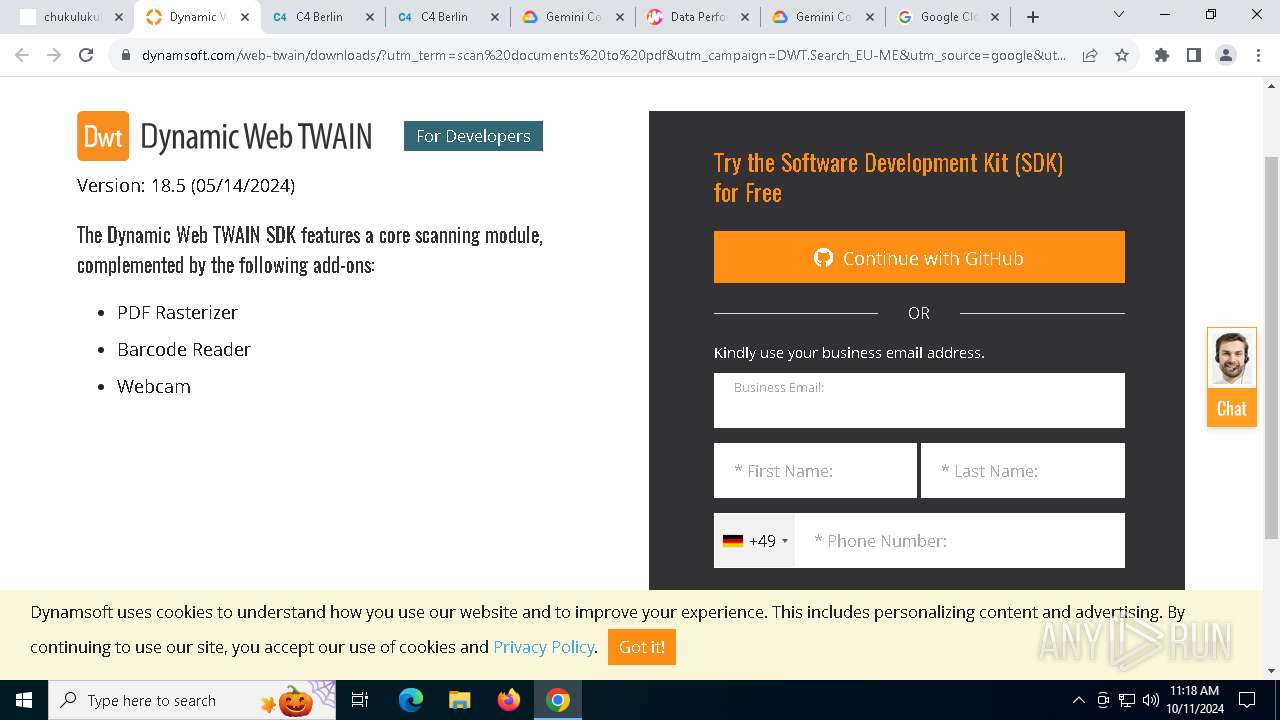Open the share page icon in address bar
Screen dimensions: 1280x720
point(1090,55)
